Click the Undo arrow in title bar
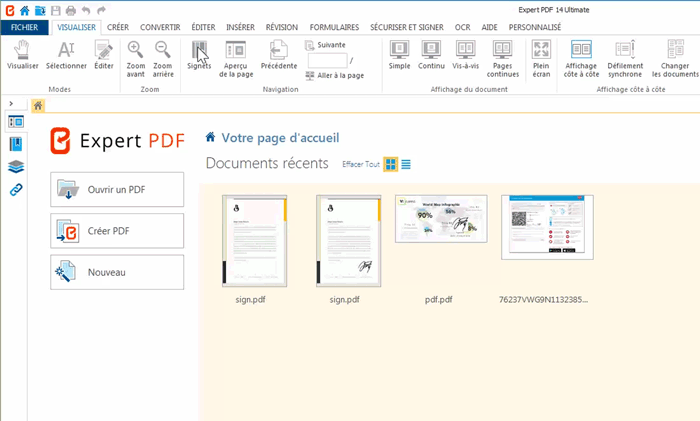Image resolution: width=700 pixels, height=421 pixels. (86, 10)
